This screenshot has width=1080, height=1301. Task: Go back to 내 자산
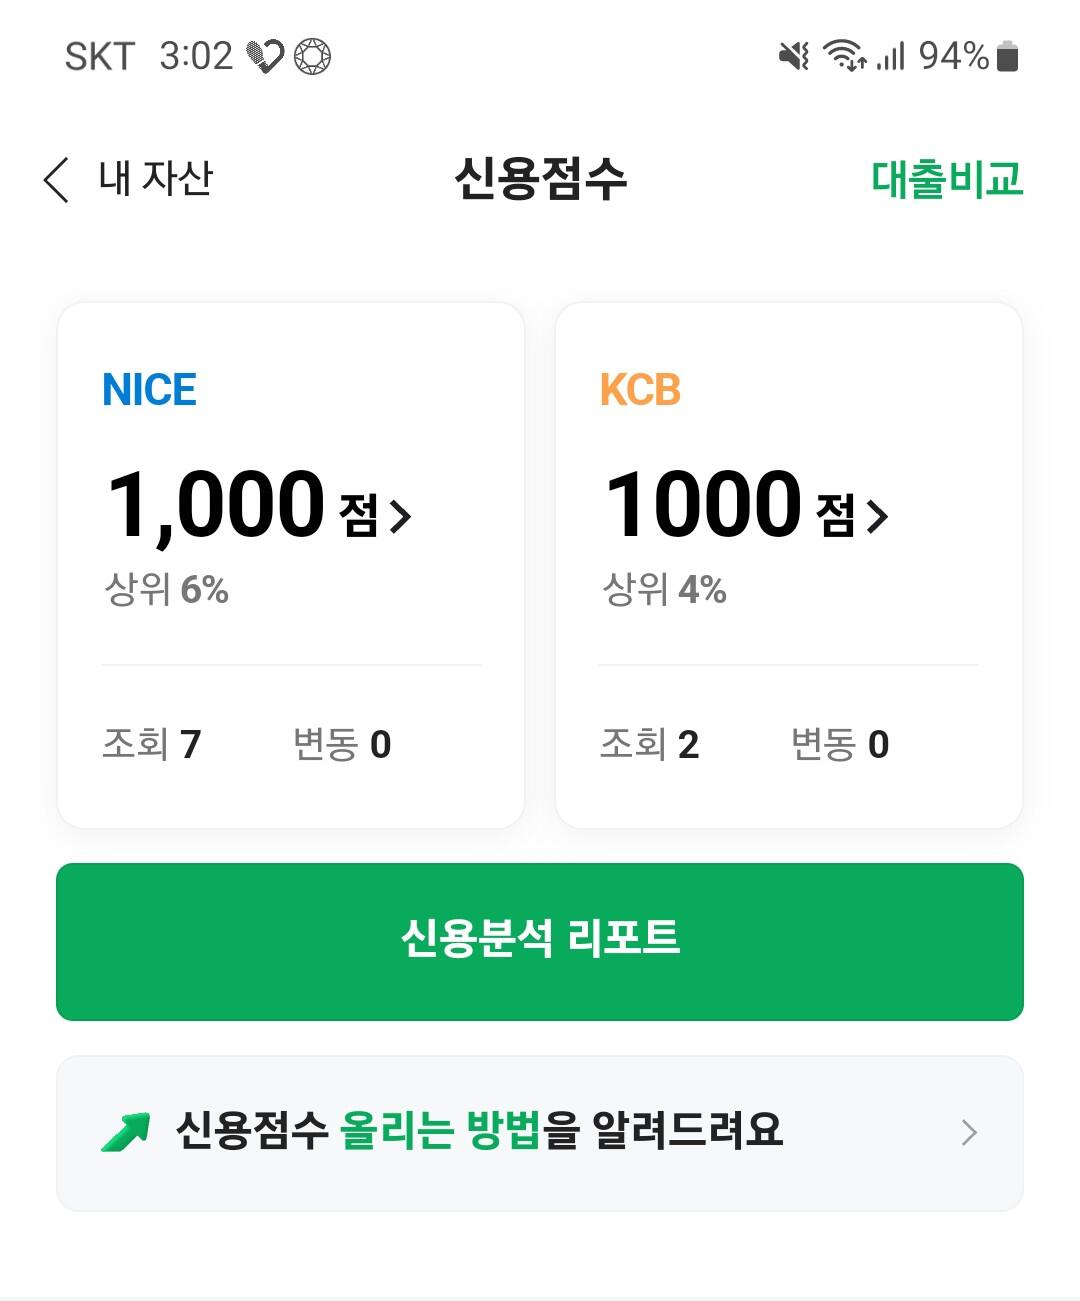155,179
